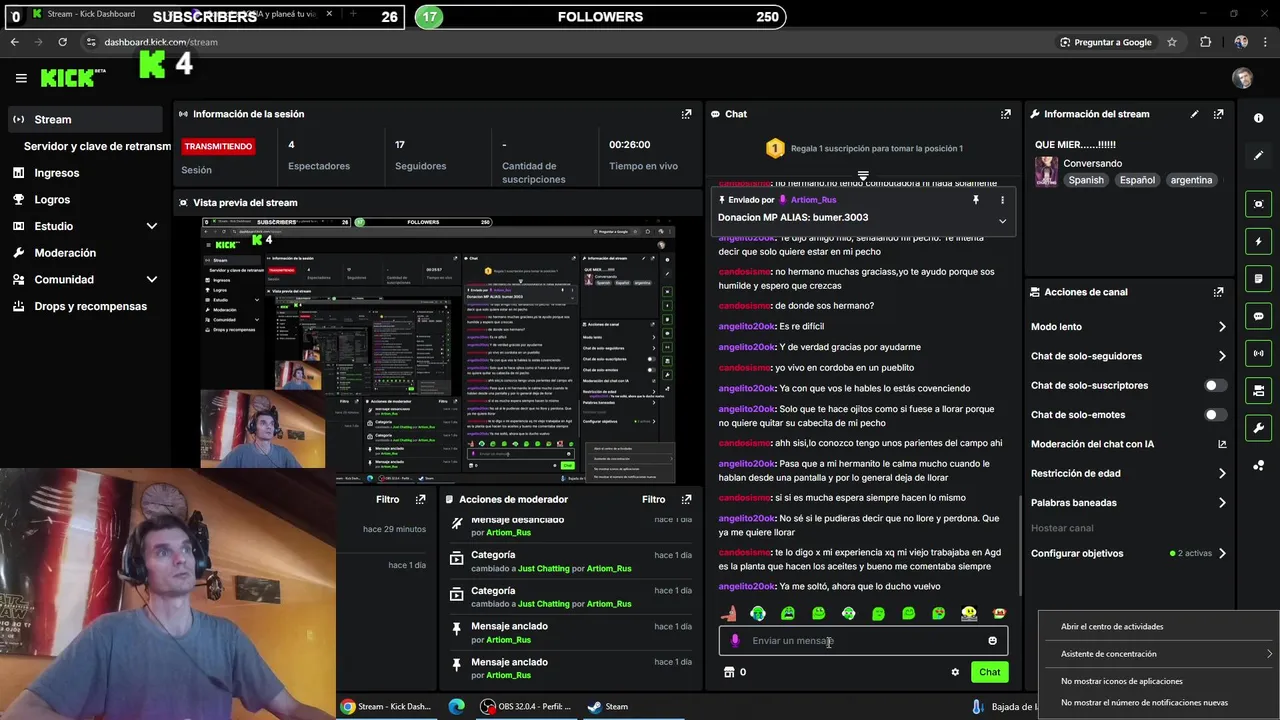Click the three-dots cluster icon in right sidebar

(x=1258, y=466)
